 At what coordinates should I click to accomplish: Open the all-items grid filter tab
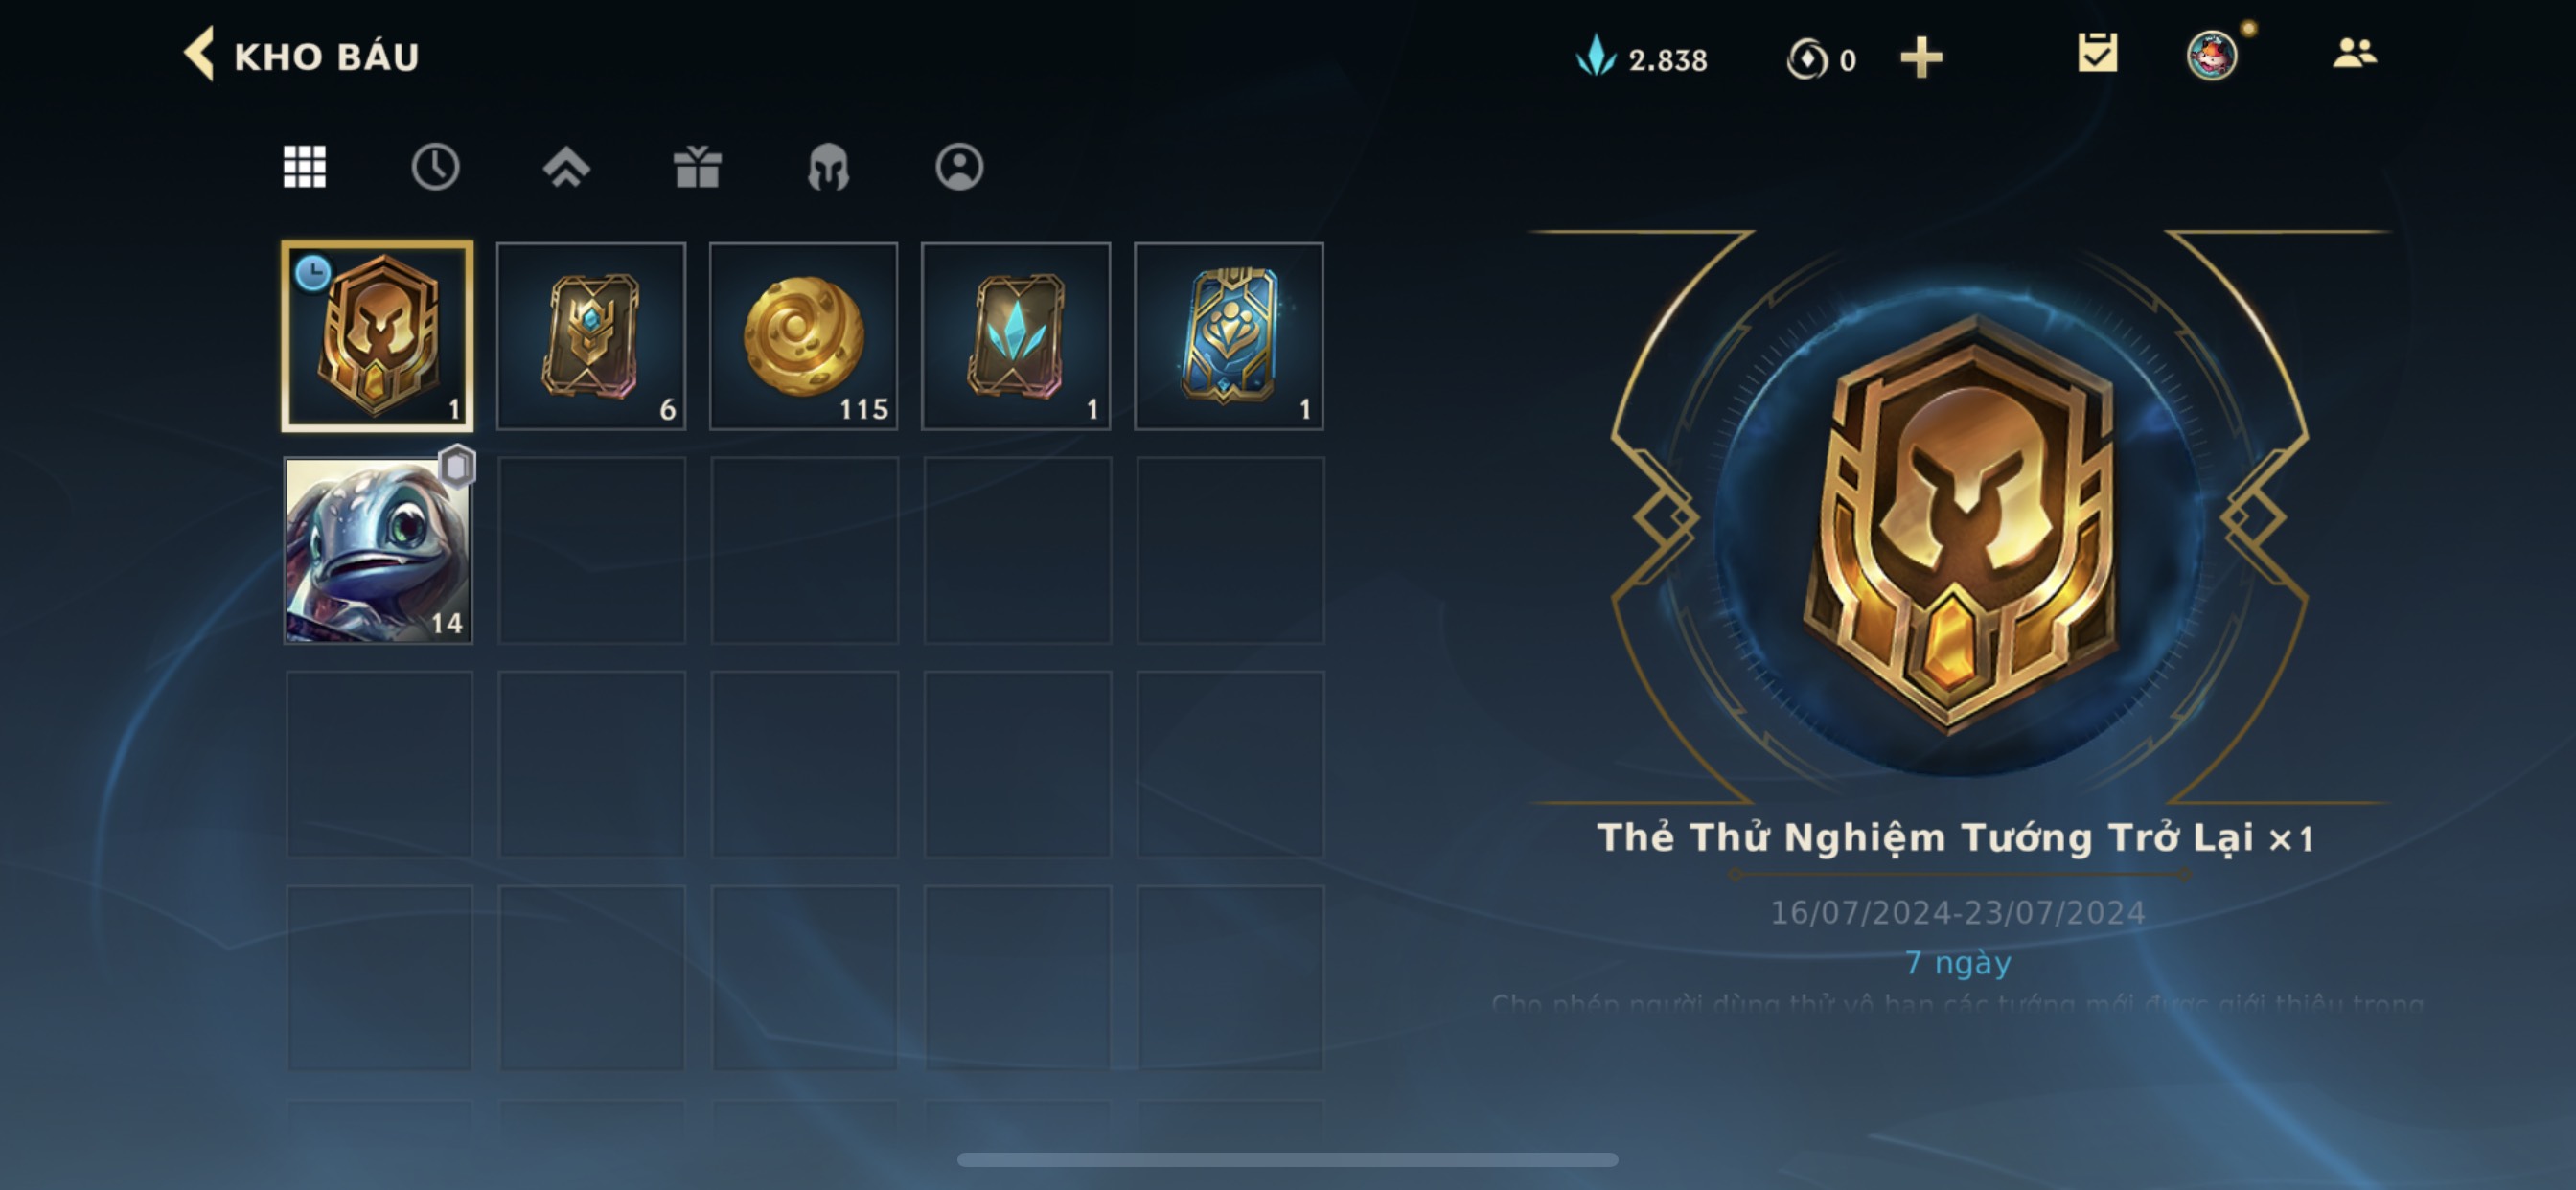click(x=304, y=166)
